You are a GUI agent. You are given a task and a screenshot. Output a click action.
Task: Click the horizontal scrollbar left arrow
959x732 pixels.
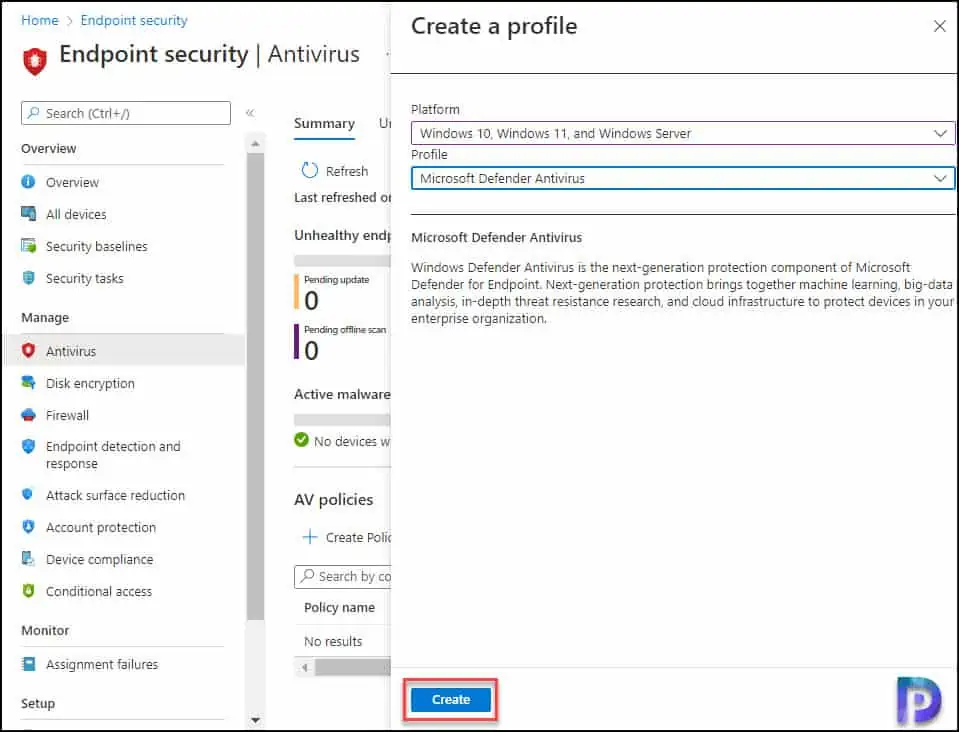click(x=305, y=667)
